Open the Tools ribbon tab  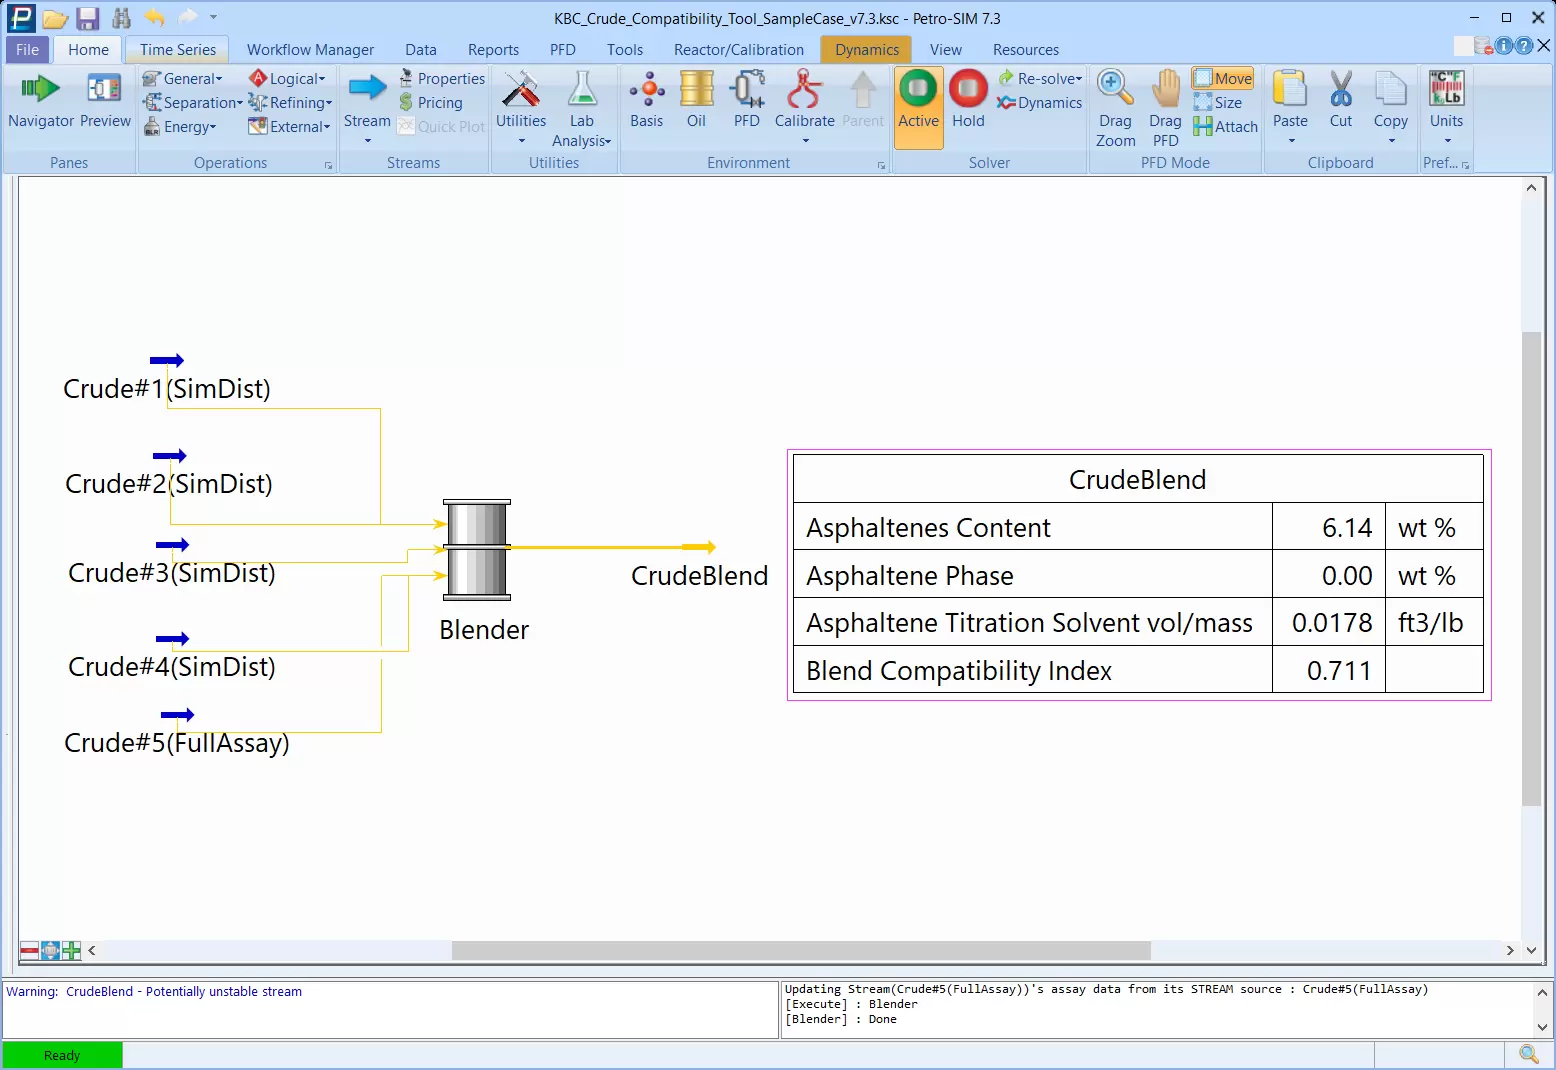625,49
